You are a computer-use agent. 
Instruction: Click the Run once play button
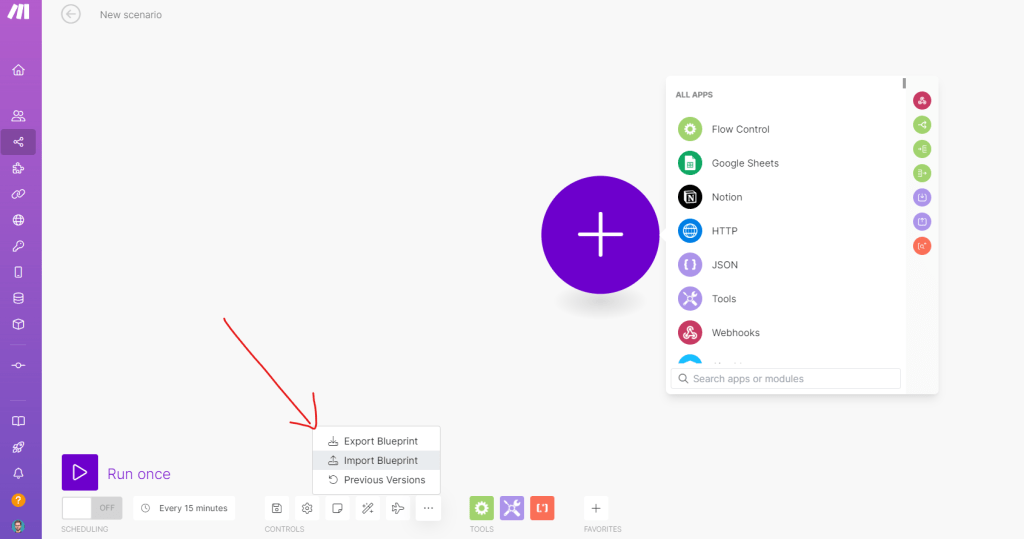(x=80, y=473)
